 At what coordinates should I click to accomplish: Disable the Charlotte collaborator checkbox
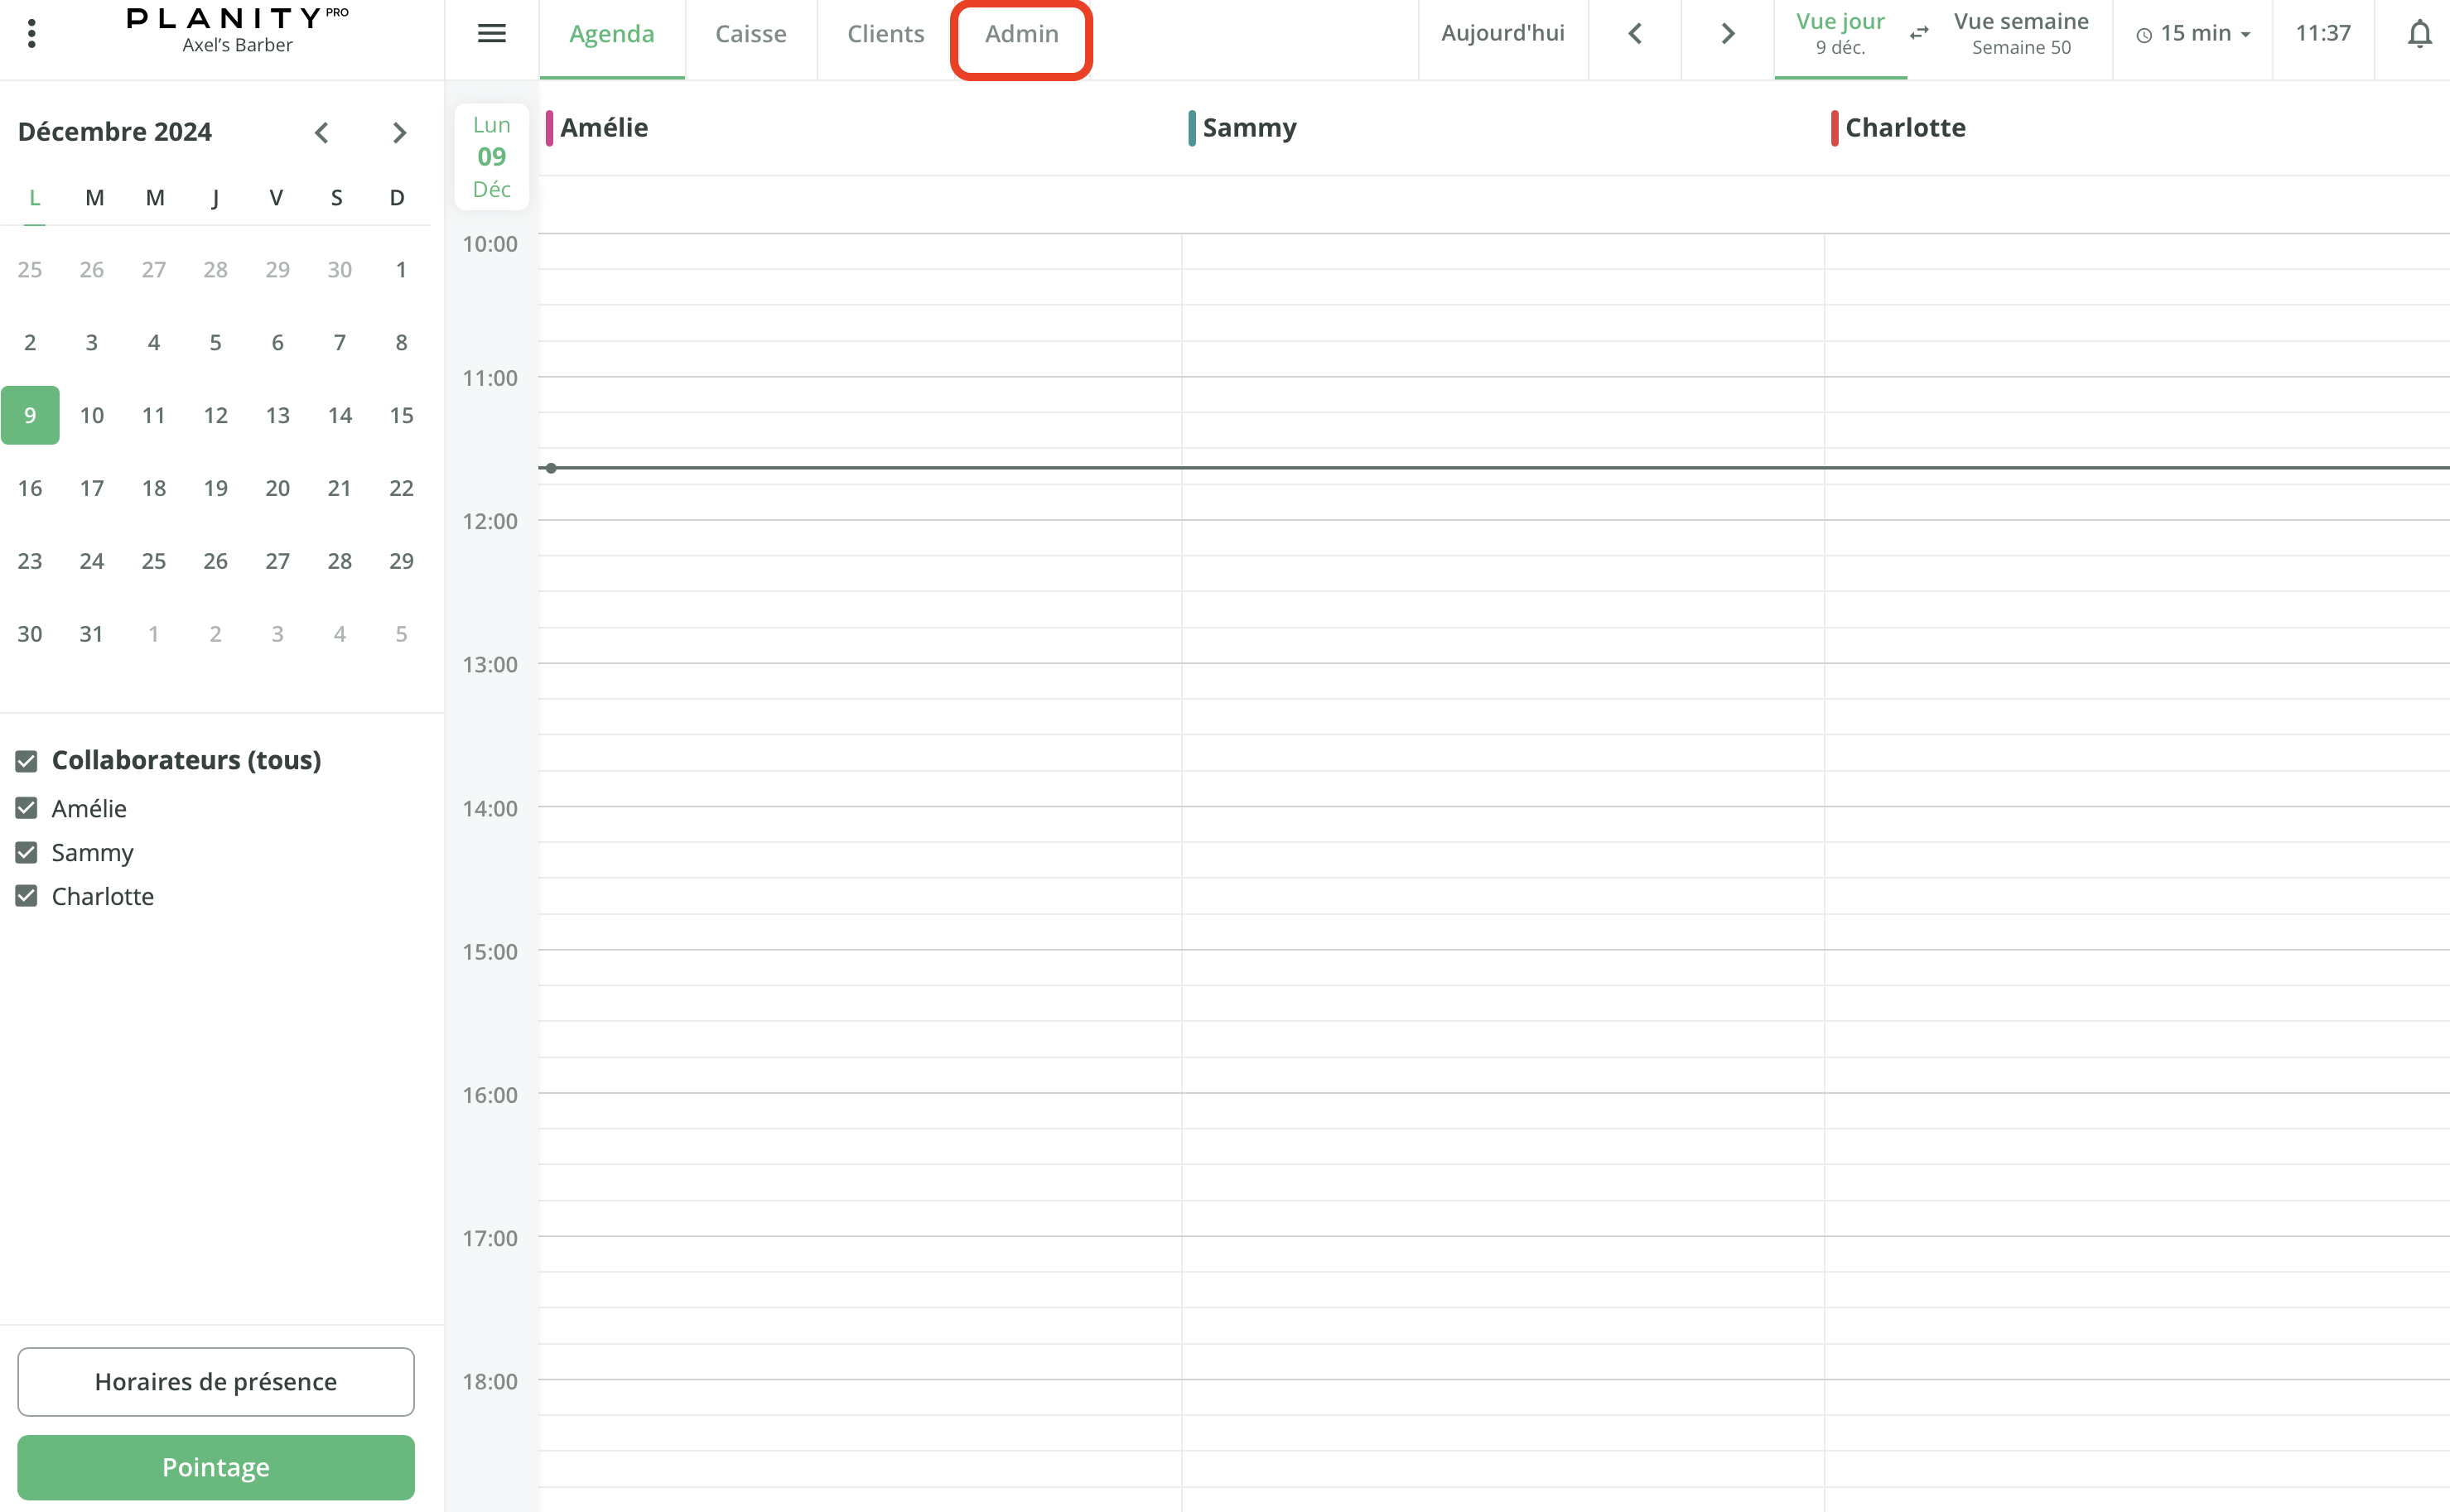[27, 896]
